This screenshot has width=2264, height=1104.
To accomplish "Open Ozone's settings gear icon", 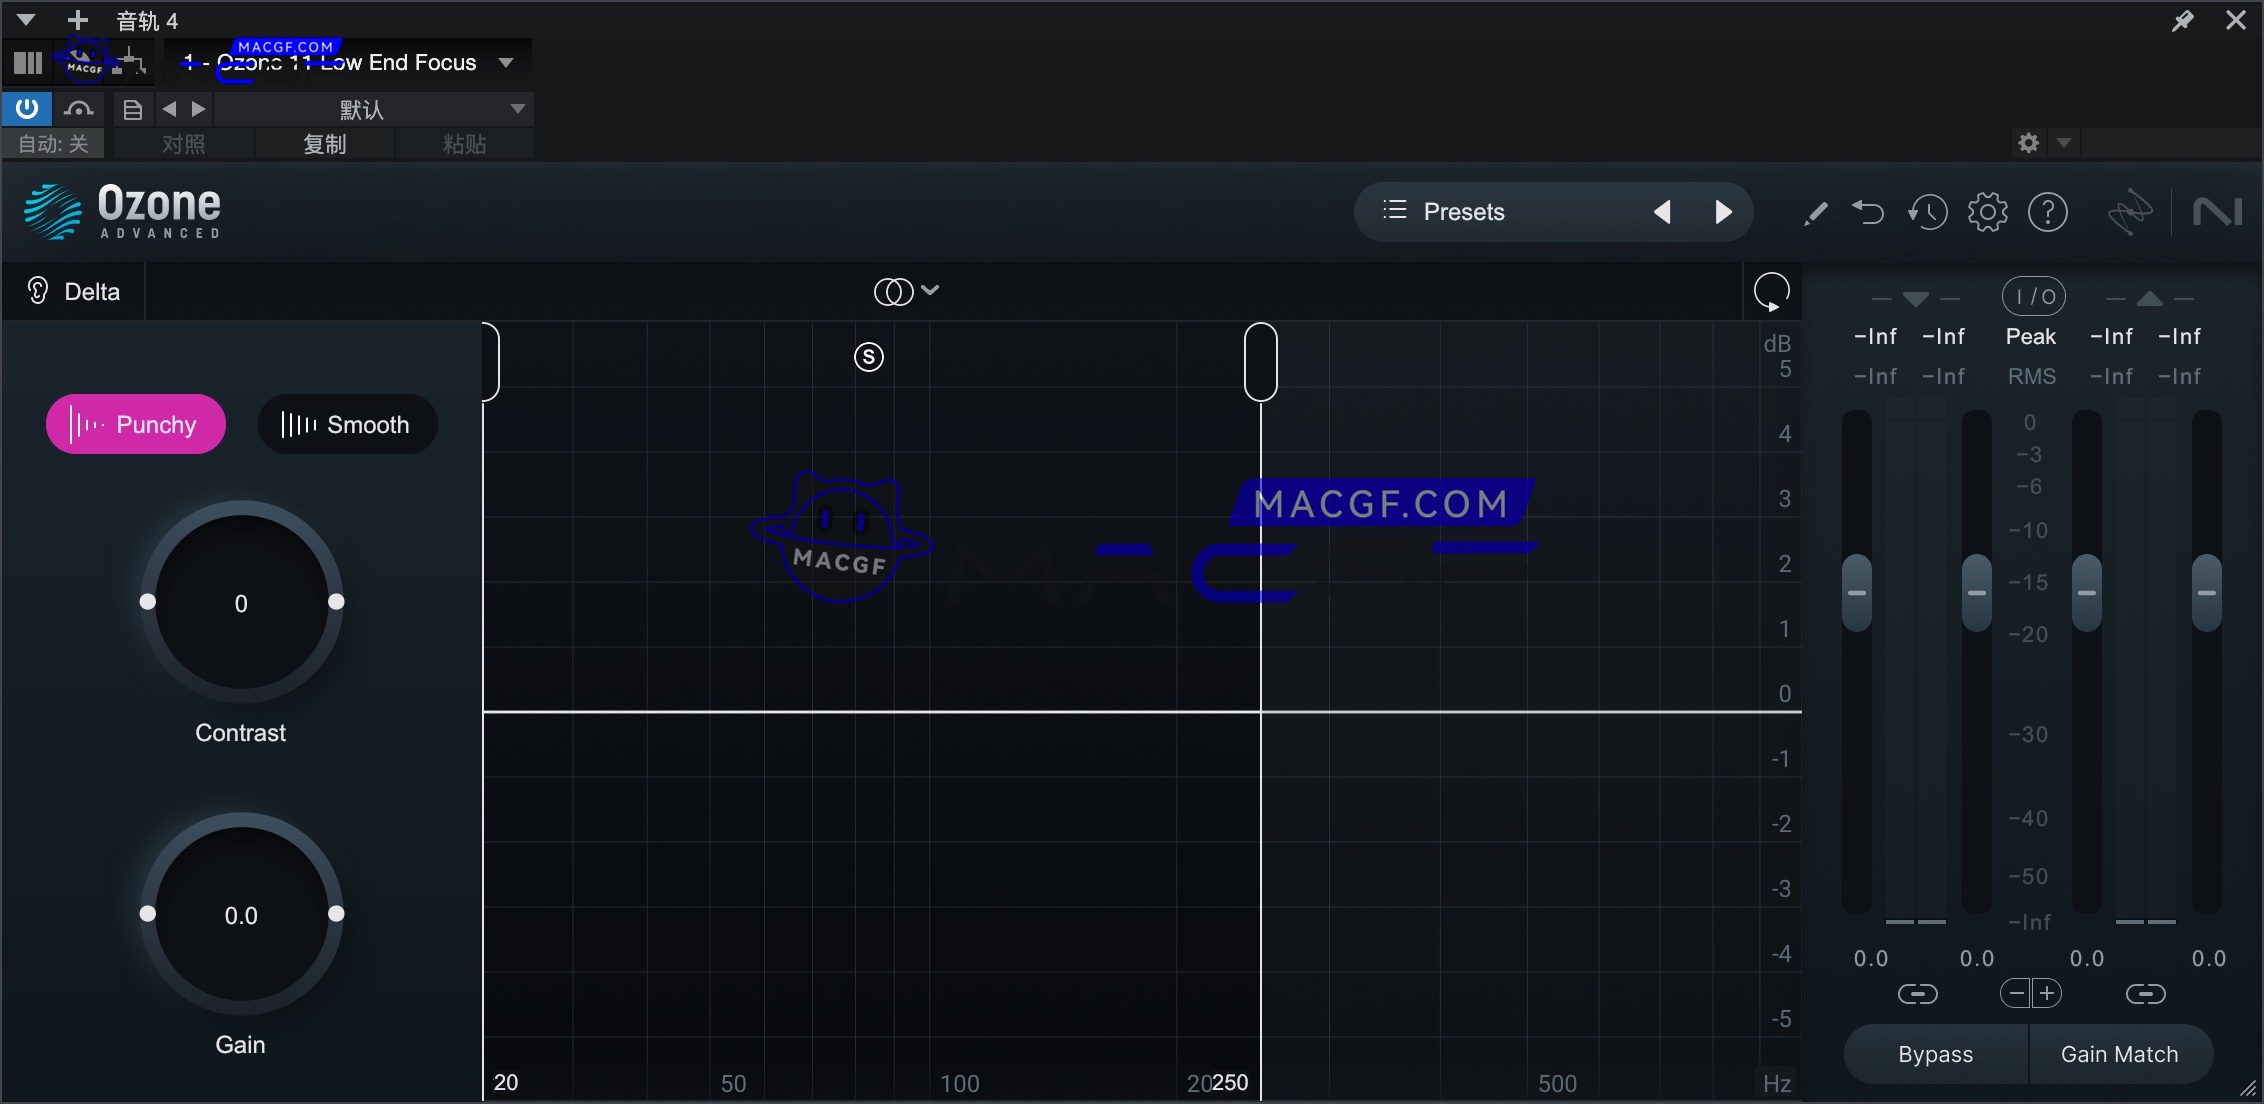I will click(x=1988, y=212).
